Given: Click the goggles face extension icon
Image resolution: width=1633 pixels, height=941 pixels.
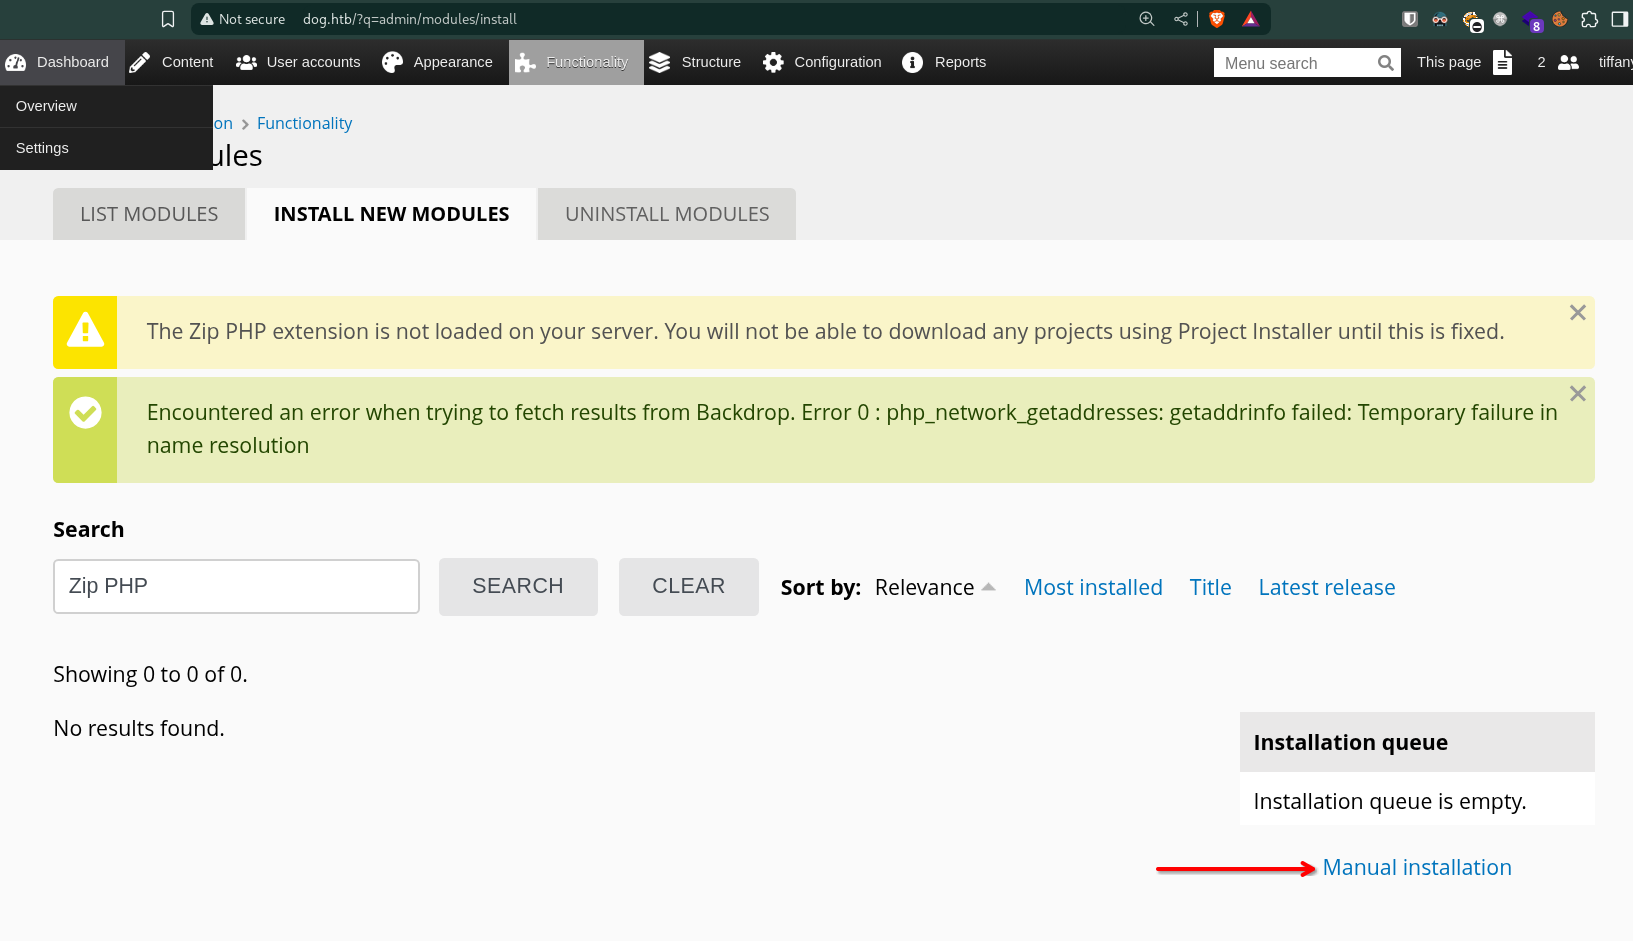Looking at the screenshot, I should coord(1440,19).
